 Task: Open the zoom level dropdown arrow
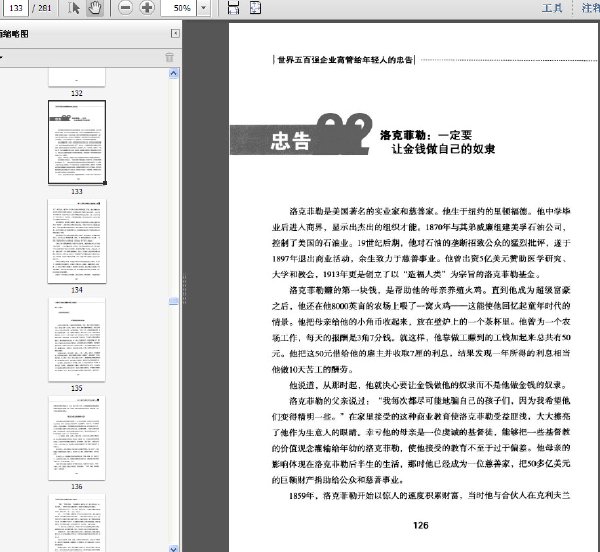[x=204, y=8]
